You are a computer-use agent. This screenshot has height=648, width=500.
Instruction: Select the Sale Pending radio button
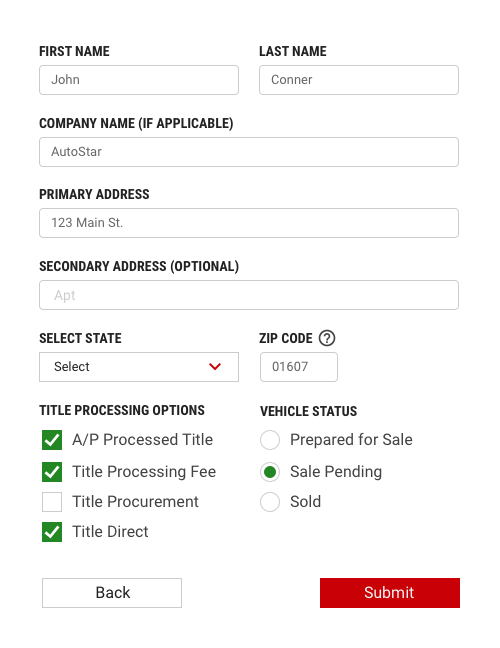pos(270,472)
